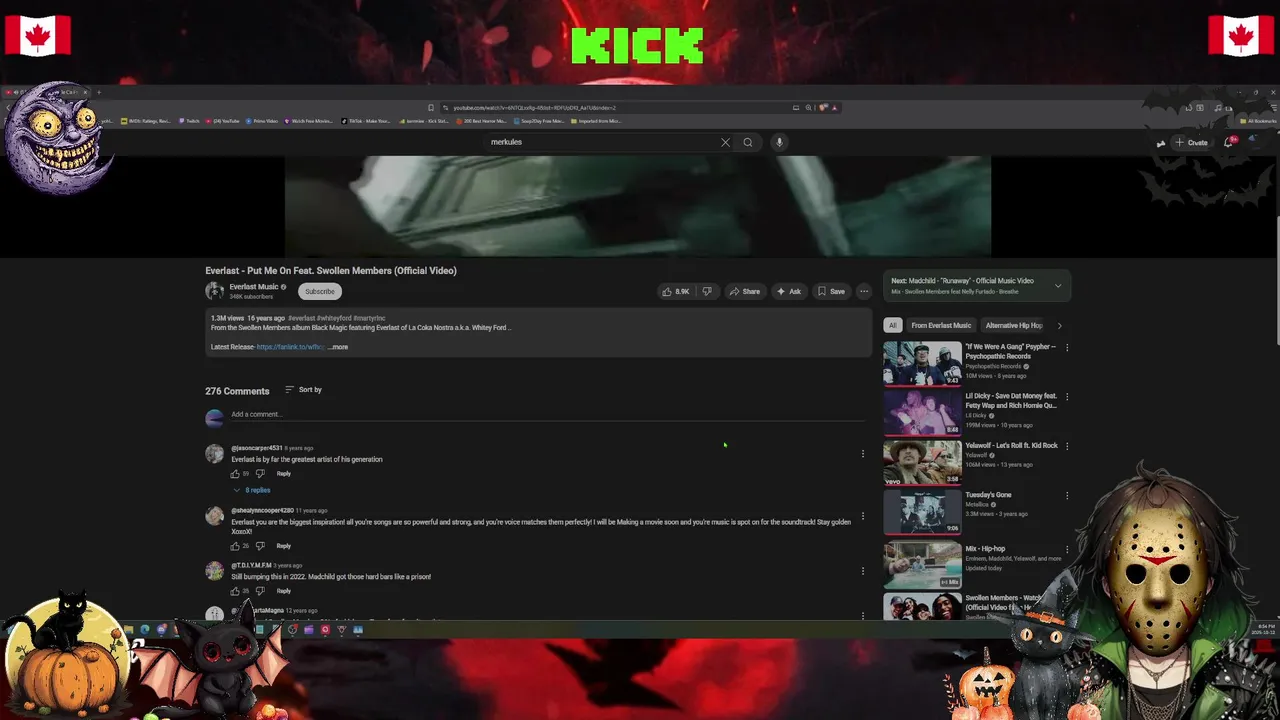Viewport: 1280px width, 720px height.
Task: Select the All filter chip
Action: click(x=893, y=325)
